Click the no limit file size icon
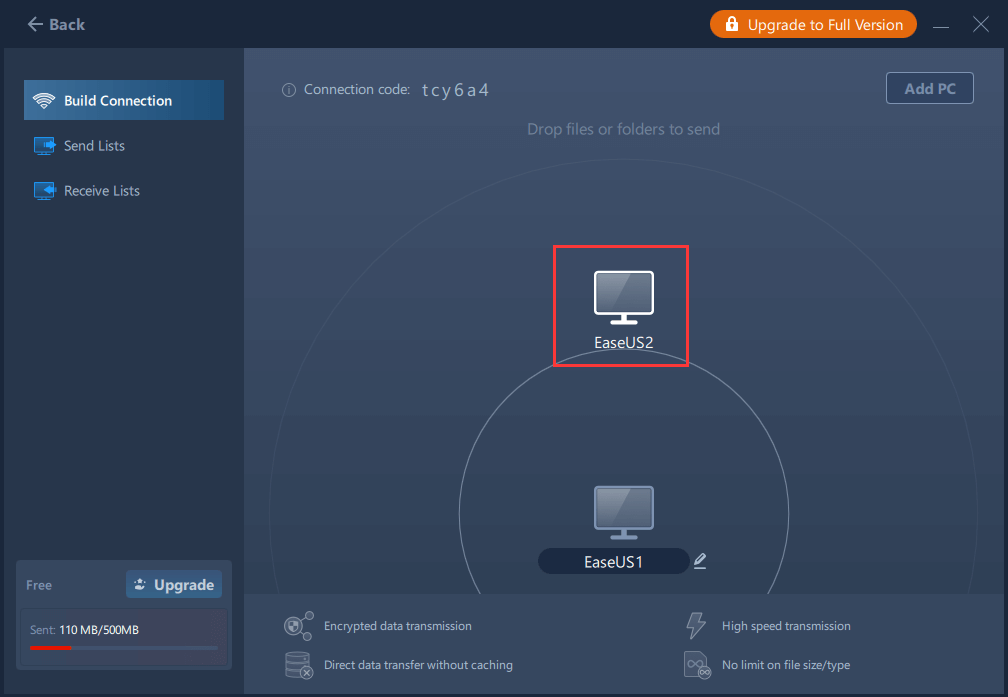Screen dimensions: 1008x697 (x=697, y=665)
